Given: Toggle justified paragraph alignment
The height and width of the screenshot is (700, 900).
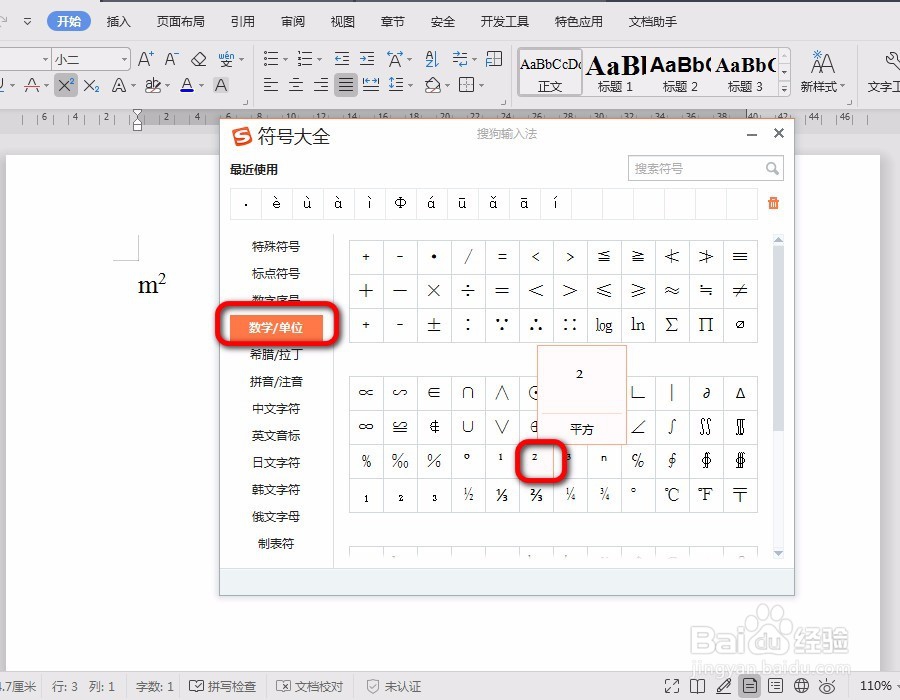Looking at the screenshot, I should click(346, 85).
